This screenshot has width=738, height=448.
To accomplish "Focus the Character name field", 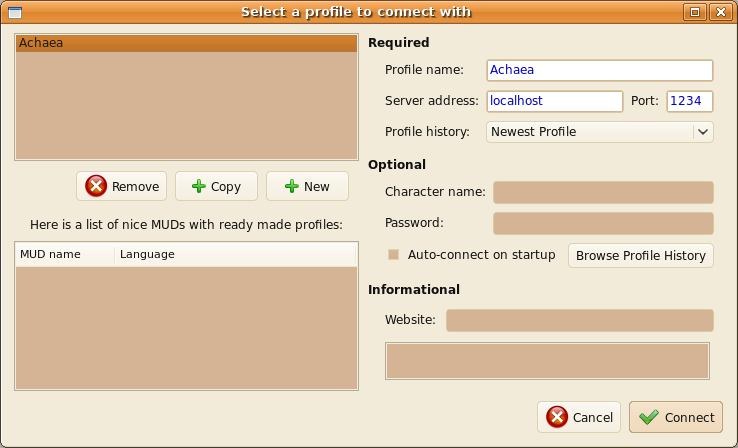I will 603,192.
